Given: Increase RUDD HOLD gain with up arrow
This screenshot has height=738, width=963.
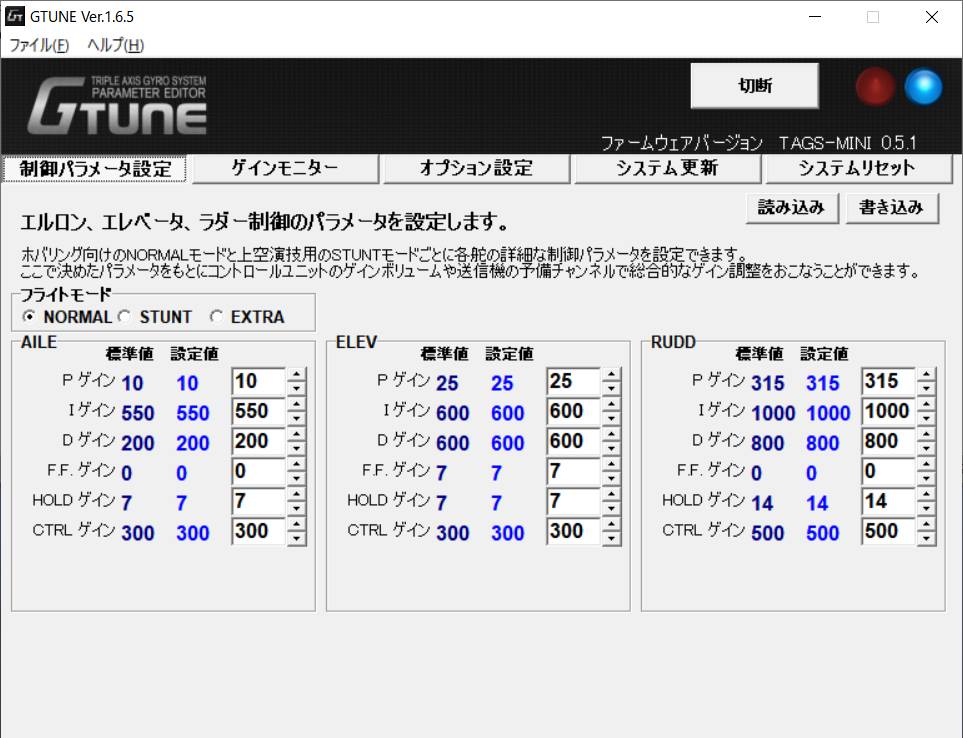Looking at the screenshot, I should (926, 494).
